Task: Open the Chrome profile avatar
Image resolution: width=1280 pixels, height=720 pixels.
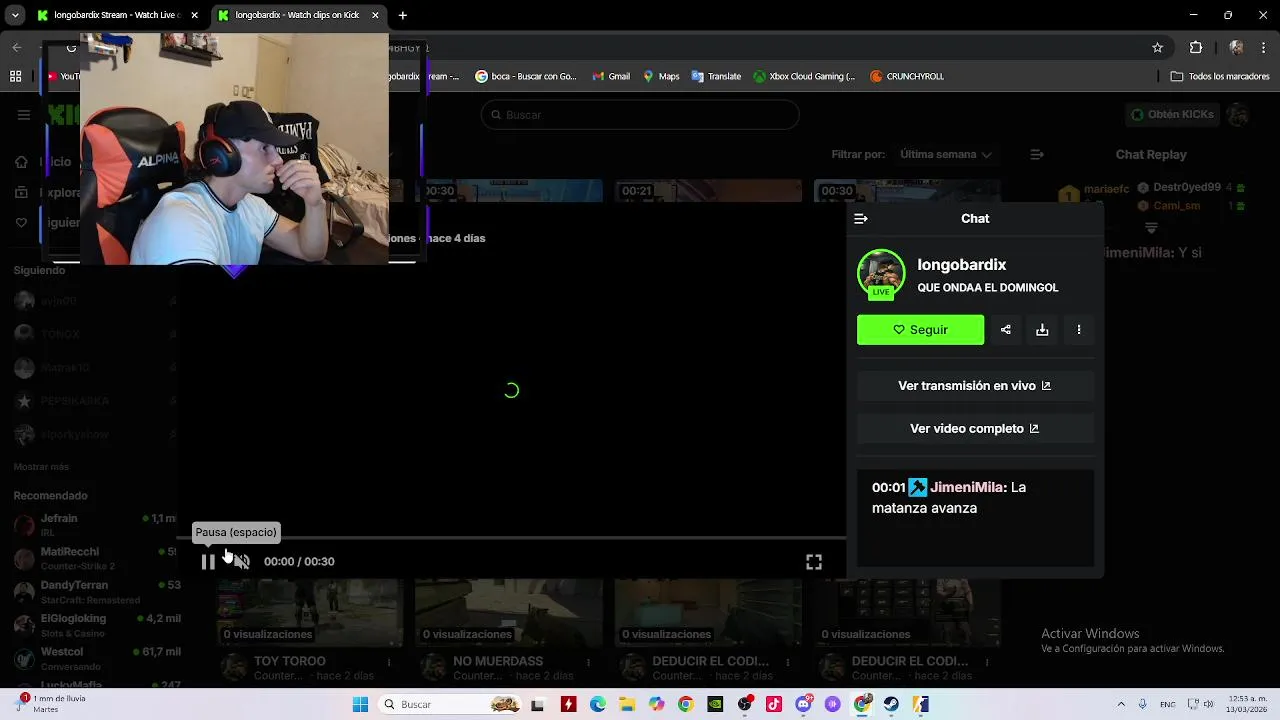Action: click(1236, 47)
